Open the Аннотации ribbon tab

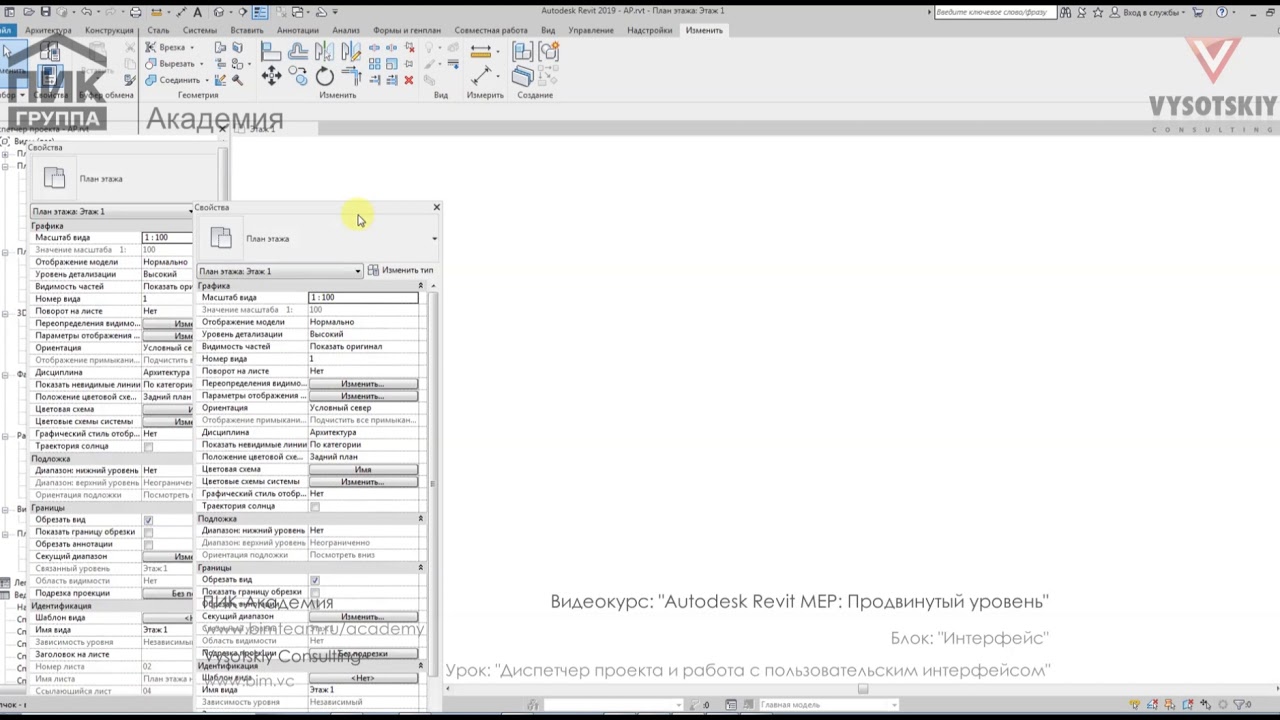pos(297,30)
